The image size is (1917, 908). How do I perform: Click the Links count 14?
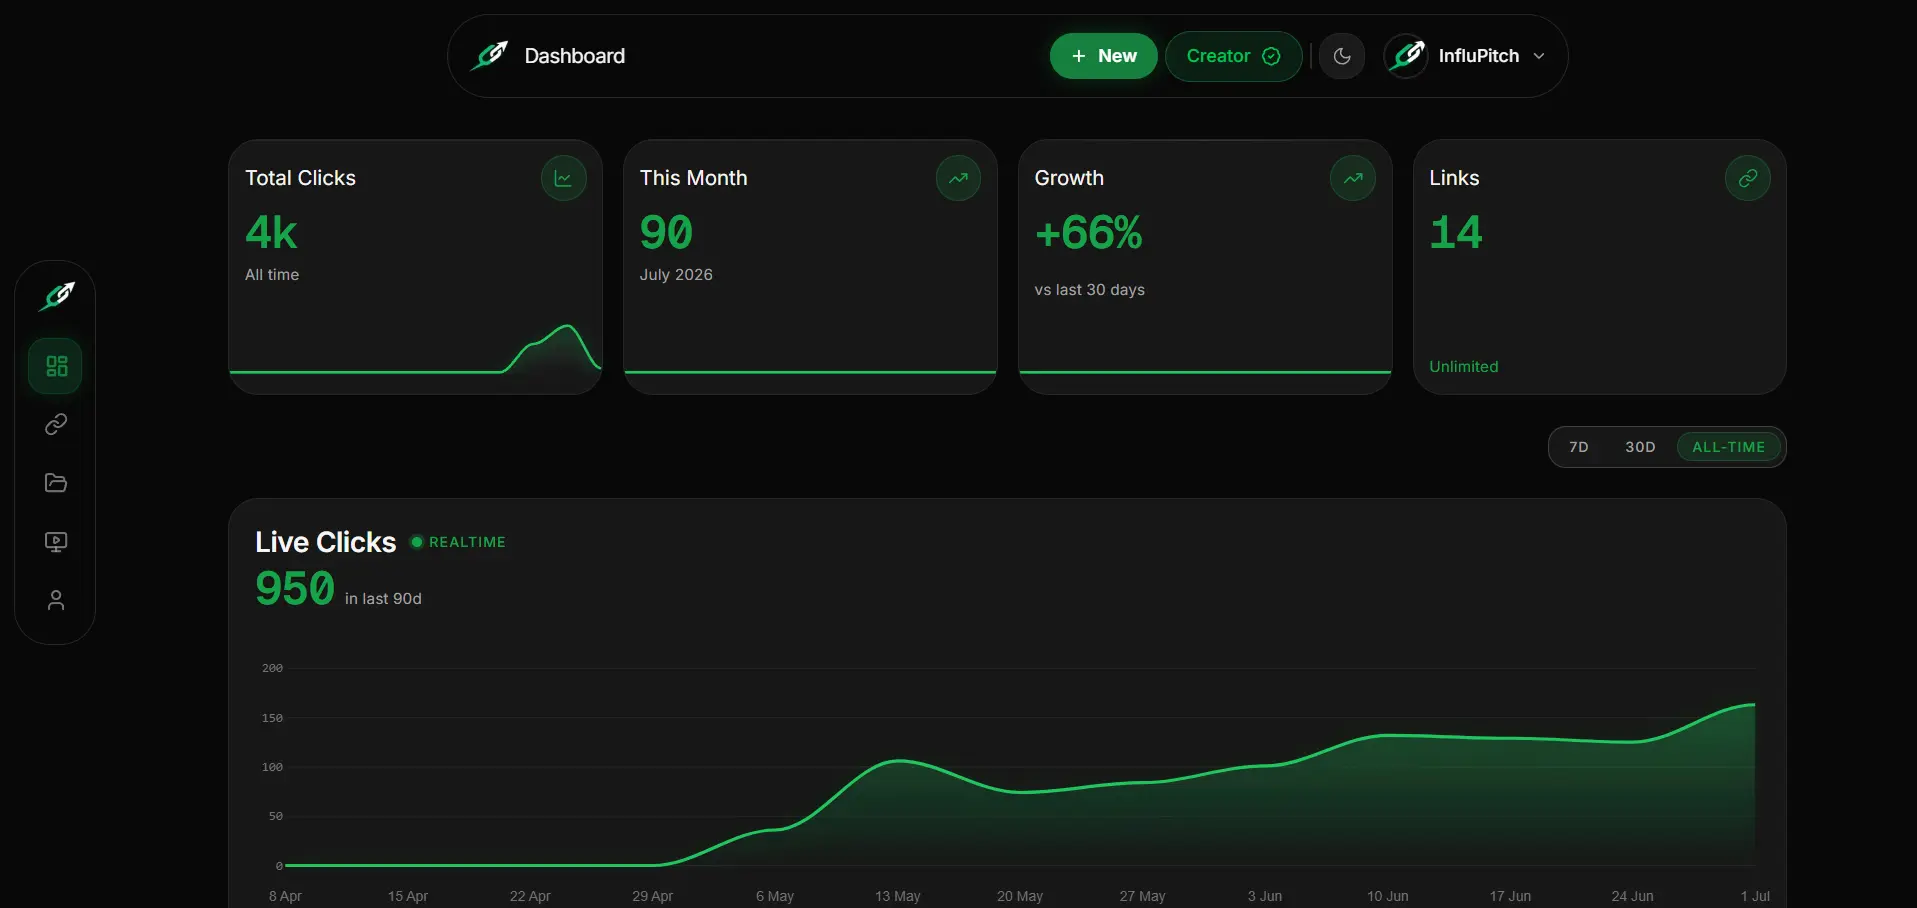pos(1456,233)
